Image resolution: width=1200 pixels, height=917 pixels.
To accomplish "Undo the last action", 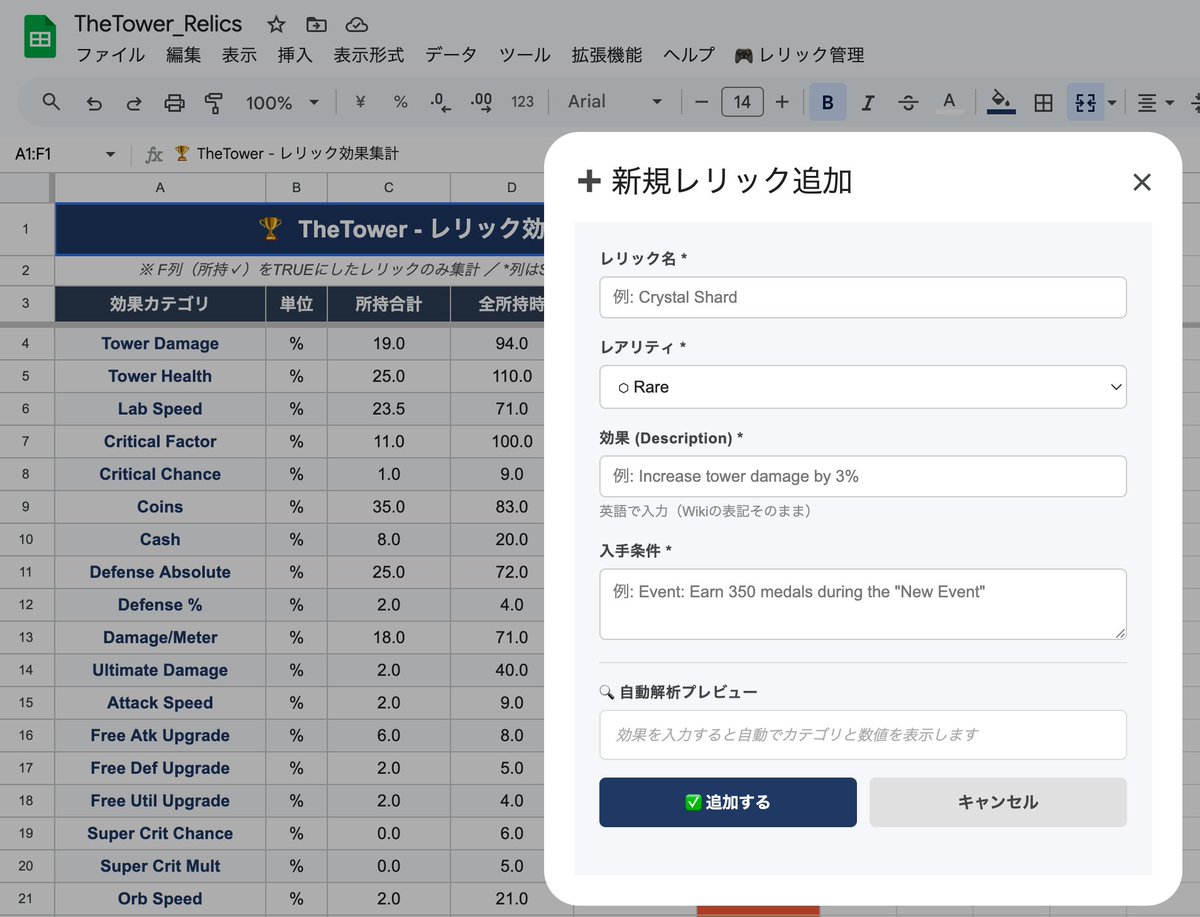I will coord(94,102).
